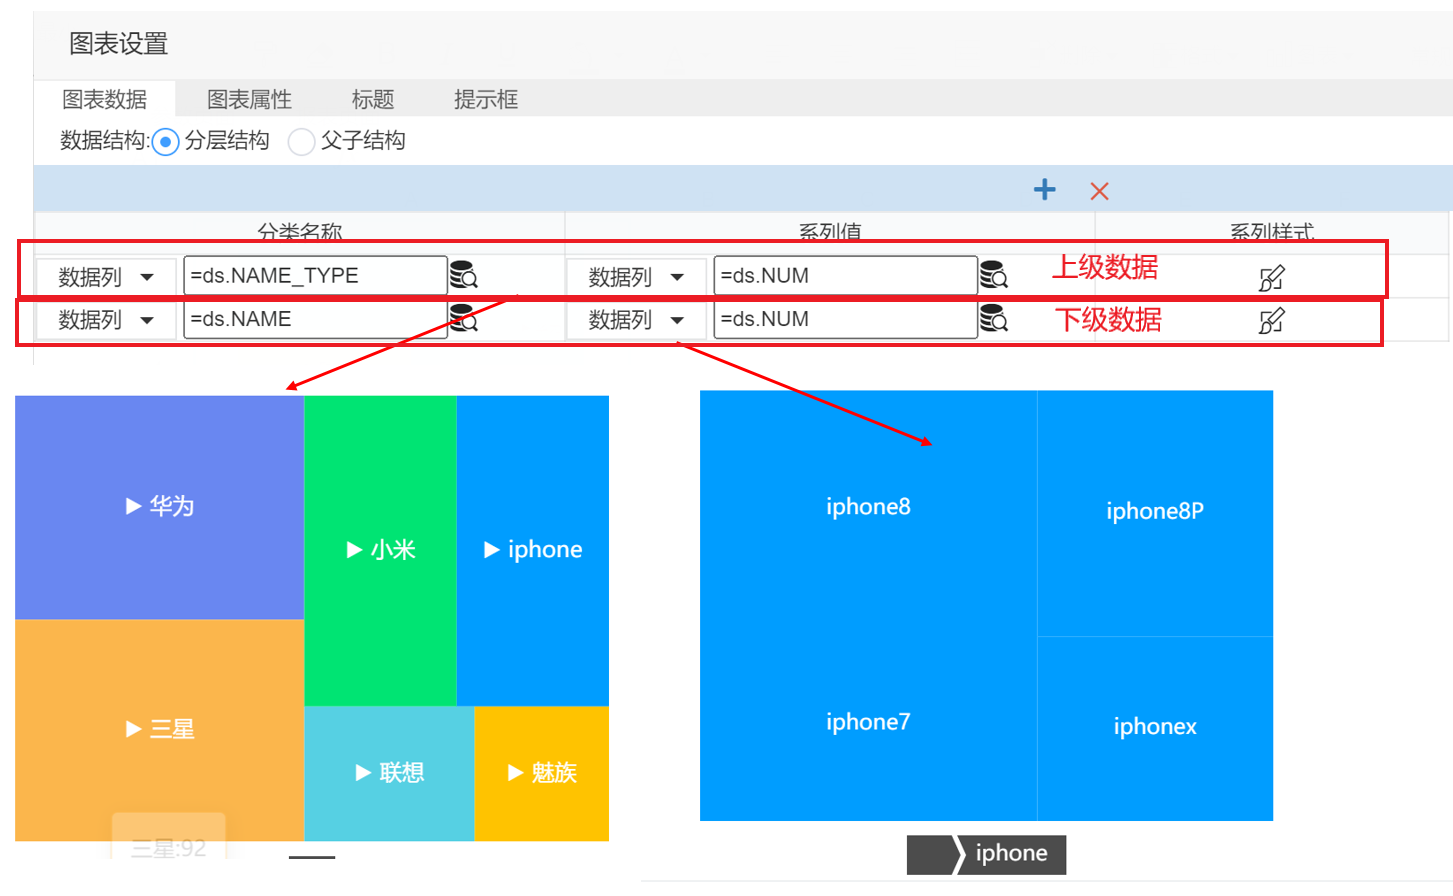Click the breadcrumb root arrow segment

(x=932, y=855)
